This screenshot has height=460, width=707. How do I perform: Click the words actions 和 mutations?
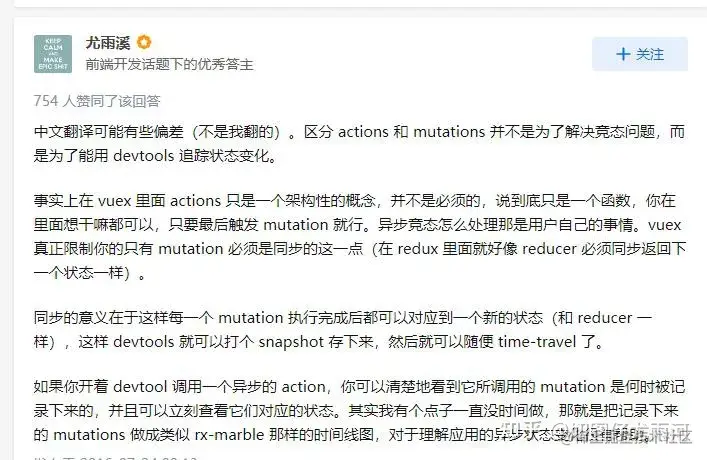point(411,132)
